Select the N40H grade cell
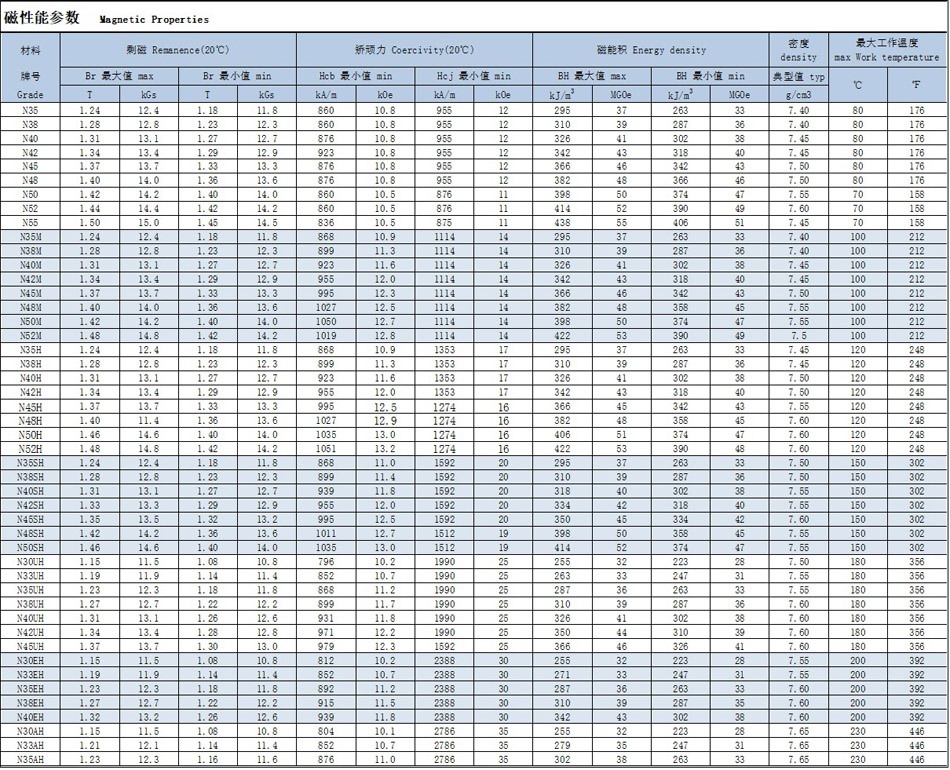The height and width of the screenshot is (770, 950). [30, 378]
